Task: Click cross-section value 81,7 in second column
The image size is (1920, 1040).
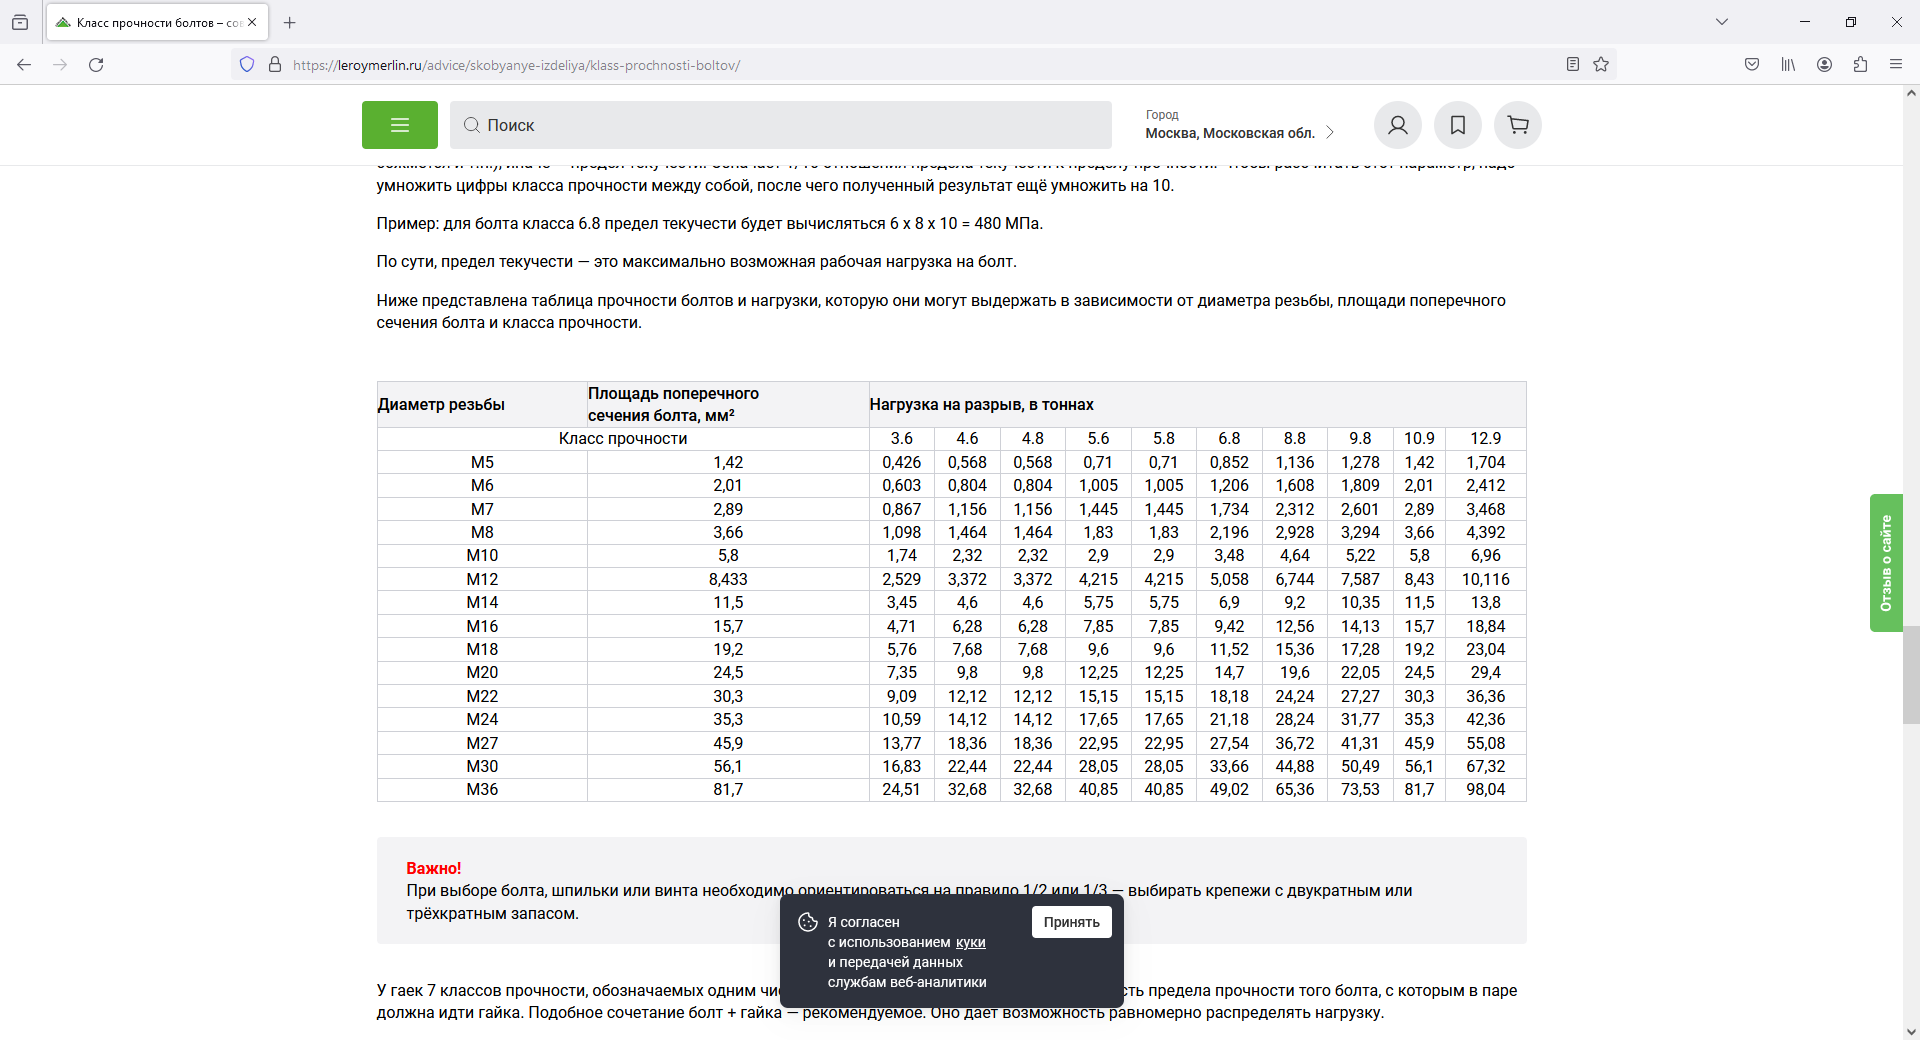Action: pos(728,789)
